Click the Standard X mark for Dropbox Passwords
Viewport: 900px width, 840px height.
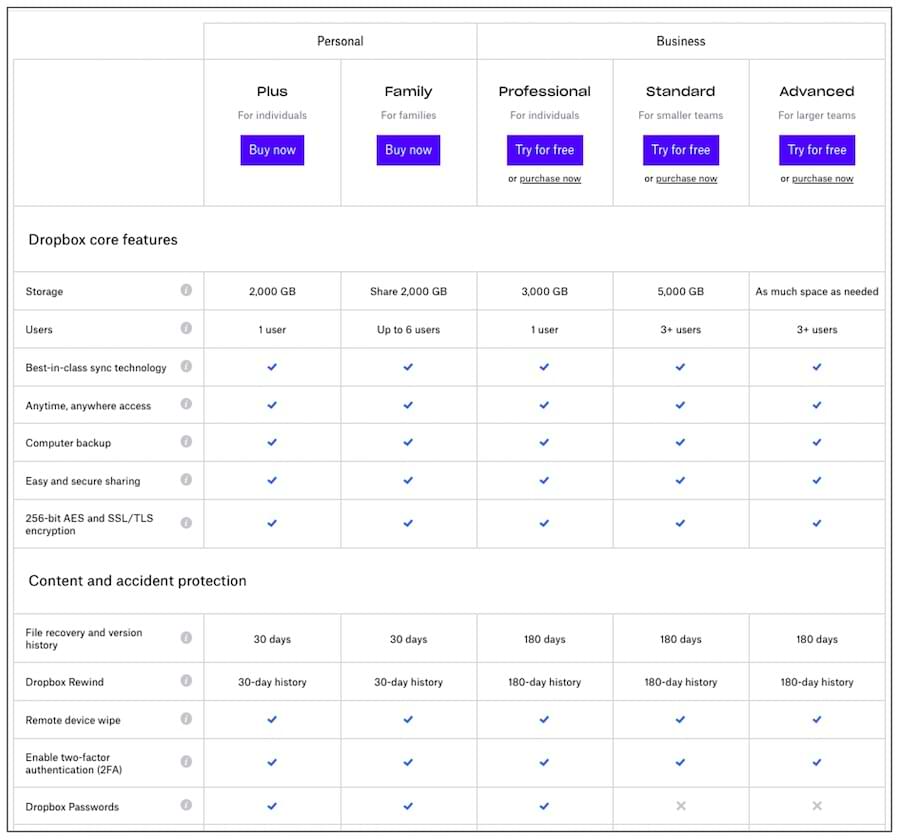pos(681,806)
